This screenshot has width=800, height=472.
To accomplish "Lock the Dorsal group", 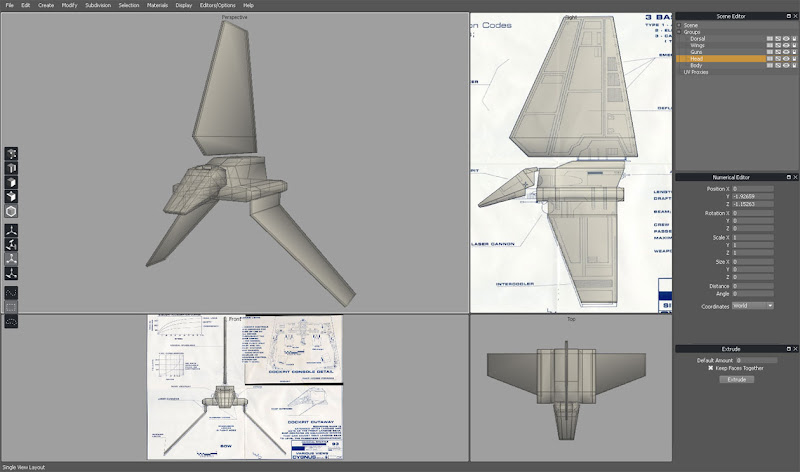I will (x=794, y=39).
